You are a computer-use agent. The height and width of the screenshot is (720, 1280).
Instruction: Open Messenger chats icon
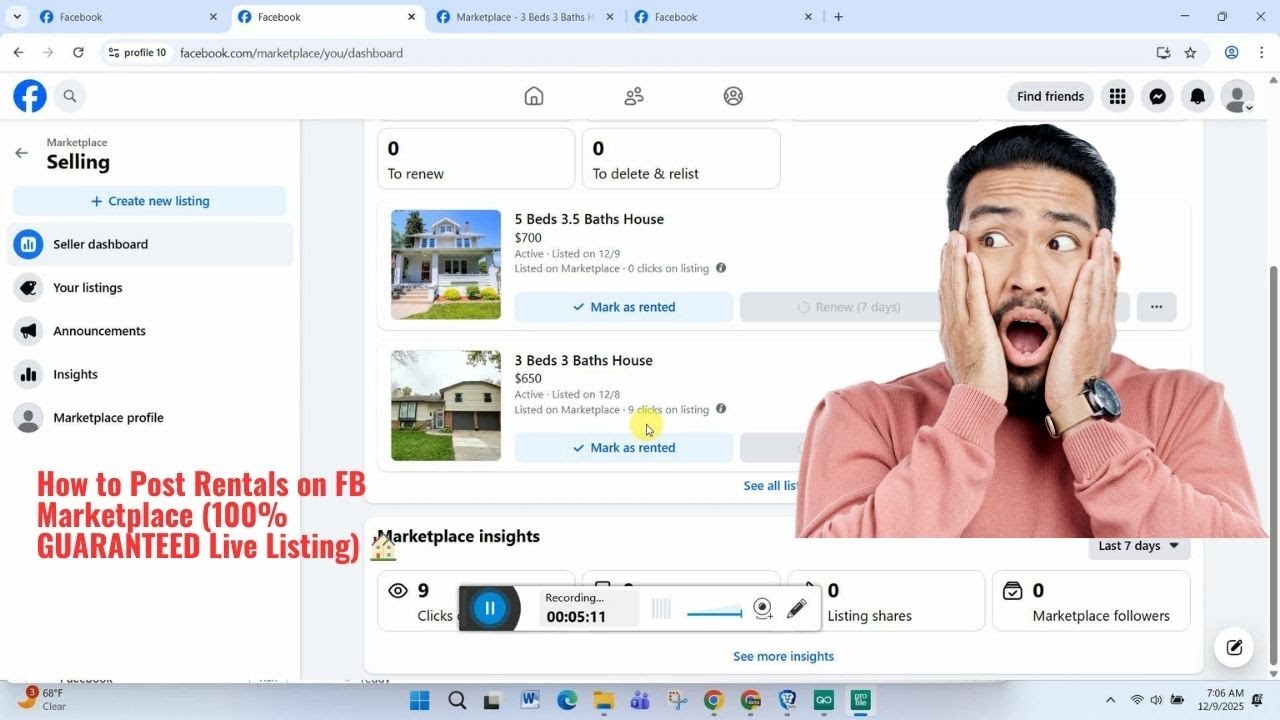click(1157, 96)
